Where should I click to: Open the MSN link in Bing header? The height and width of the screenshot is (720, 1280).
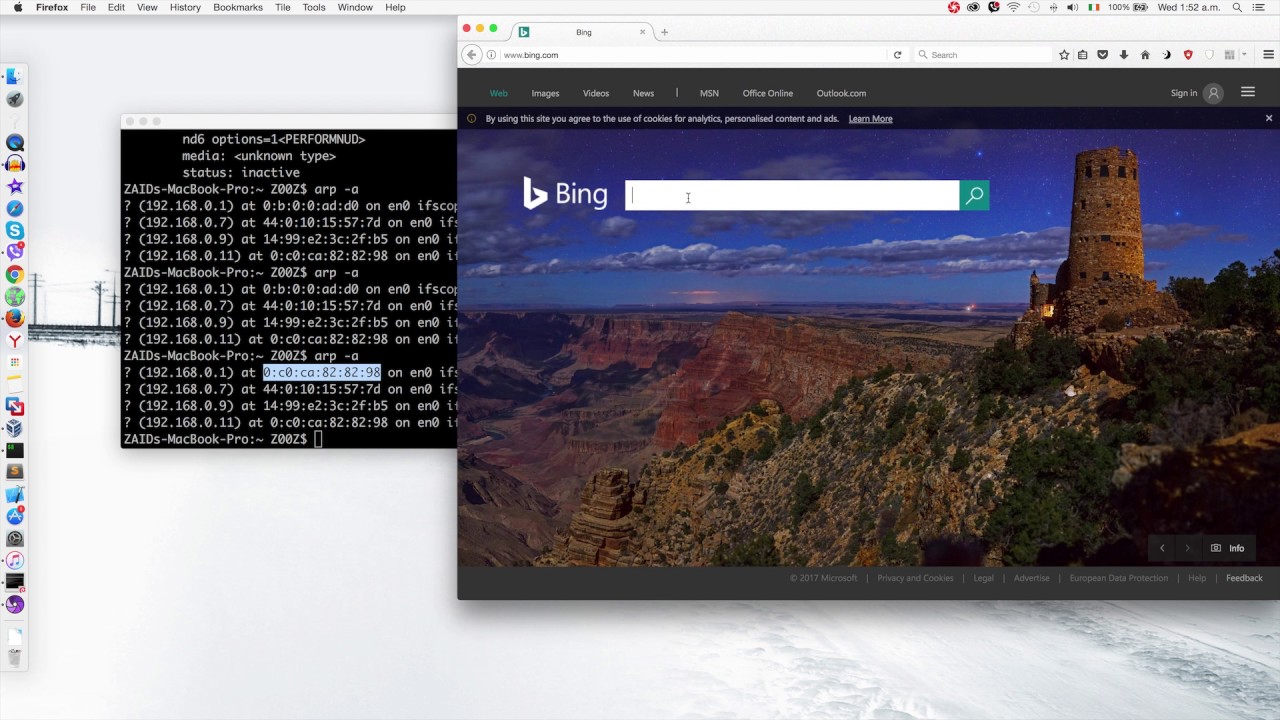(x=709, y=93)
